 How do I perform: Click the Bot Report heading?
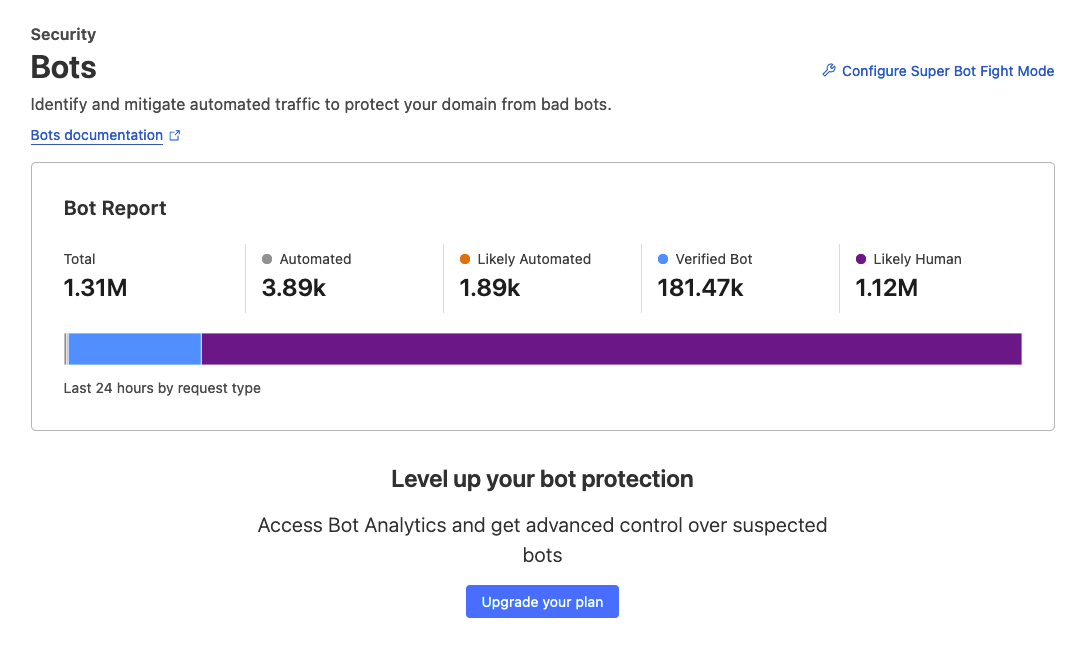[x=115, y=208]
